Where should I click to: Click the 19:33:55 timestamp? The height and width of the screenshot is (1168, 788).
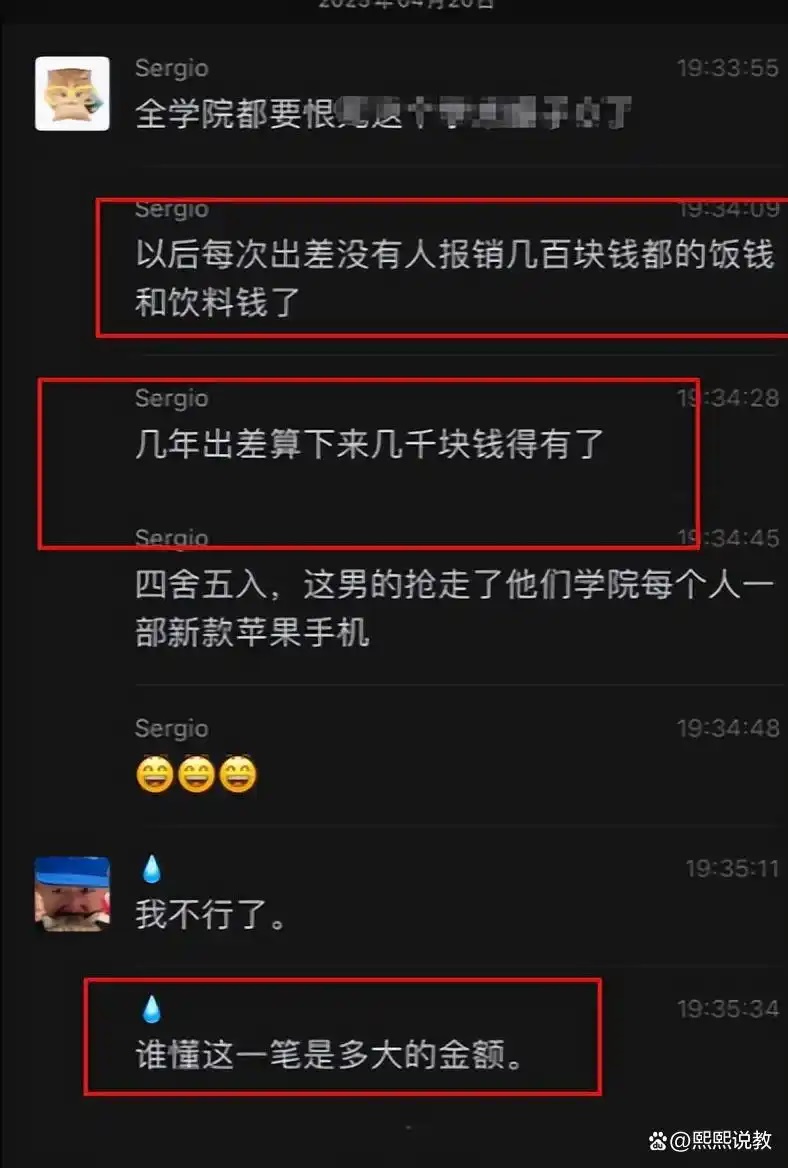[x=728, y=69]
